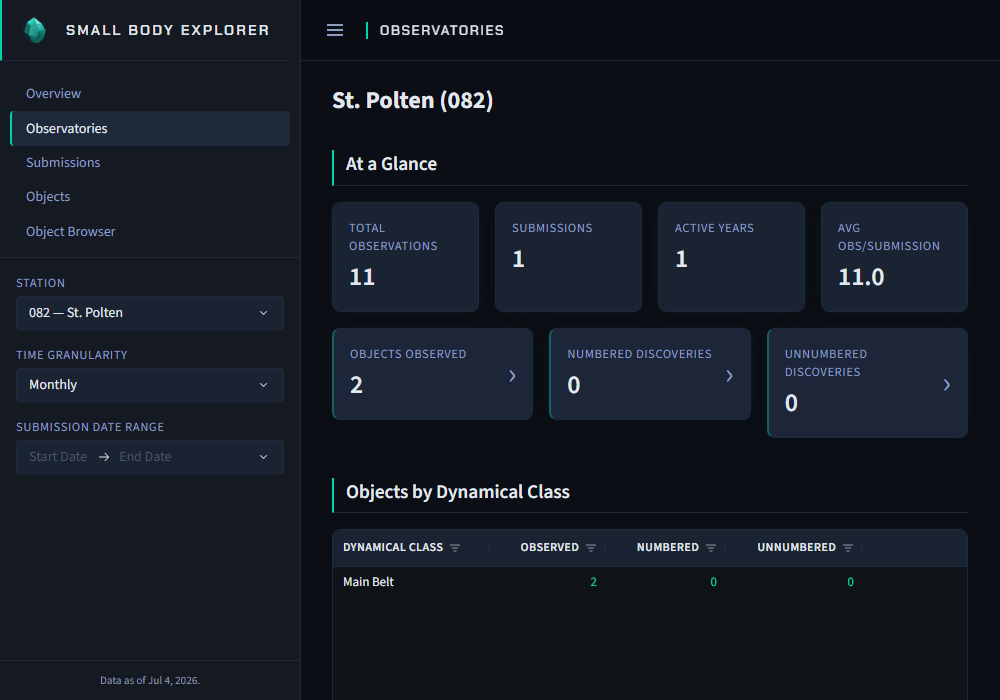Go to Overview in the sidebar
The image size is (1000, 700).
[54, 94]
